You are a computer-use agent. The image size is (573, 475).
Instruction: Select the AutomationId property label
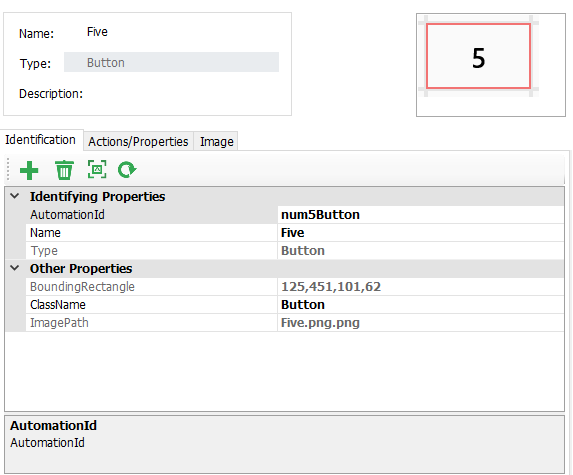[x=68, y=214]
